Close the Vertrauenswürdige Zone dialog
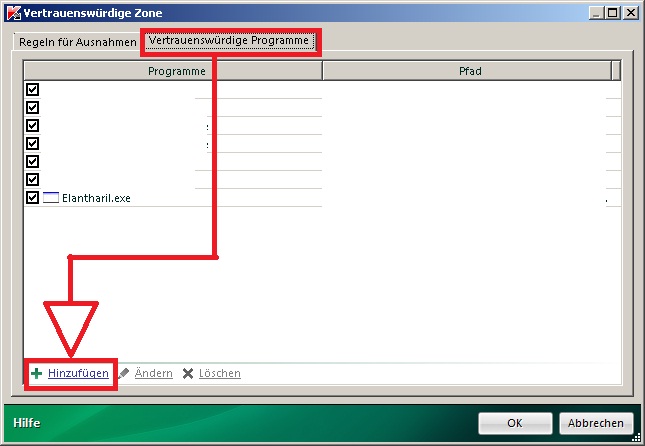The width and height of the screenshot is (645, 446). (x=631, y=12)
